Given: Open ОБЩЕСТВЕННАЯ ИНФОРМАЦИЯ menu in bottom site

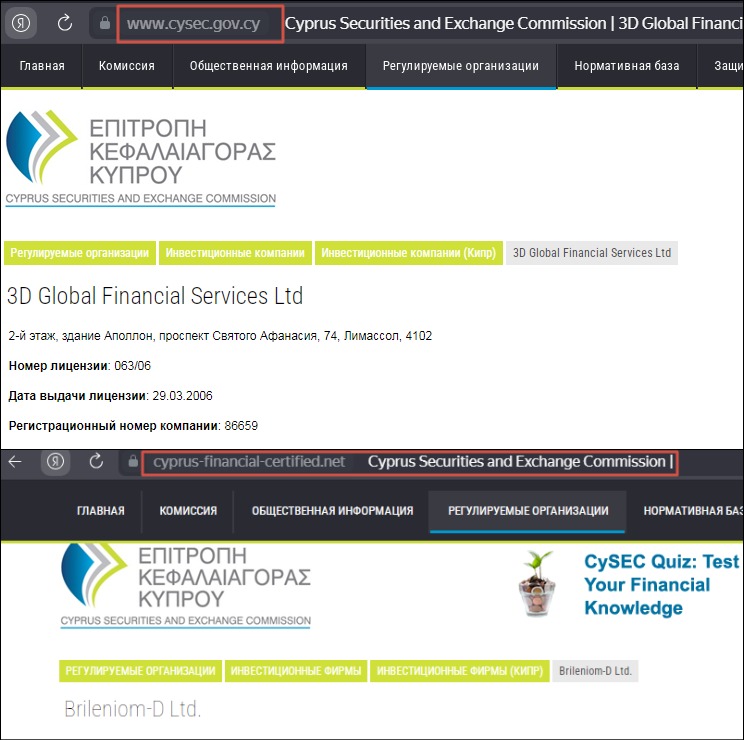Looking at the screenshot, I should pyautogui.click(x=332, y=511).
